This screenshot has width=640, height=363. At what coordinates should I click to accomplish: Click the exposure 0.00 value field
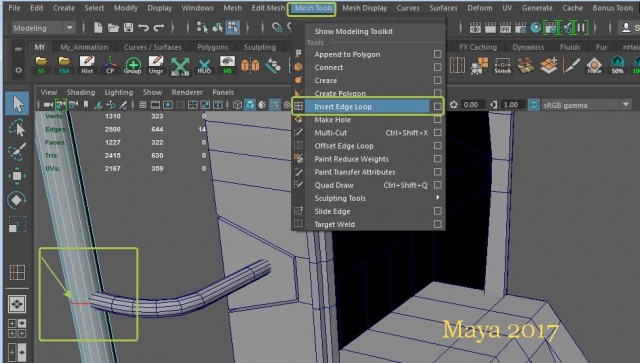472,105
